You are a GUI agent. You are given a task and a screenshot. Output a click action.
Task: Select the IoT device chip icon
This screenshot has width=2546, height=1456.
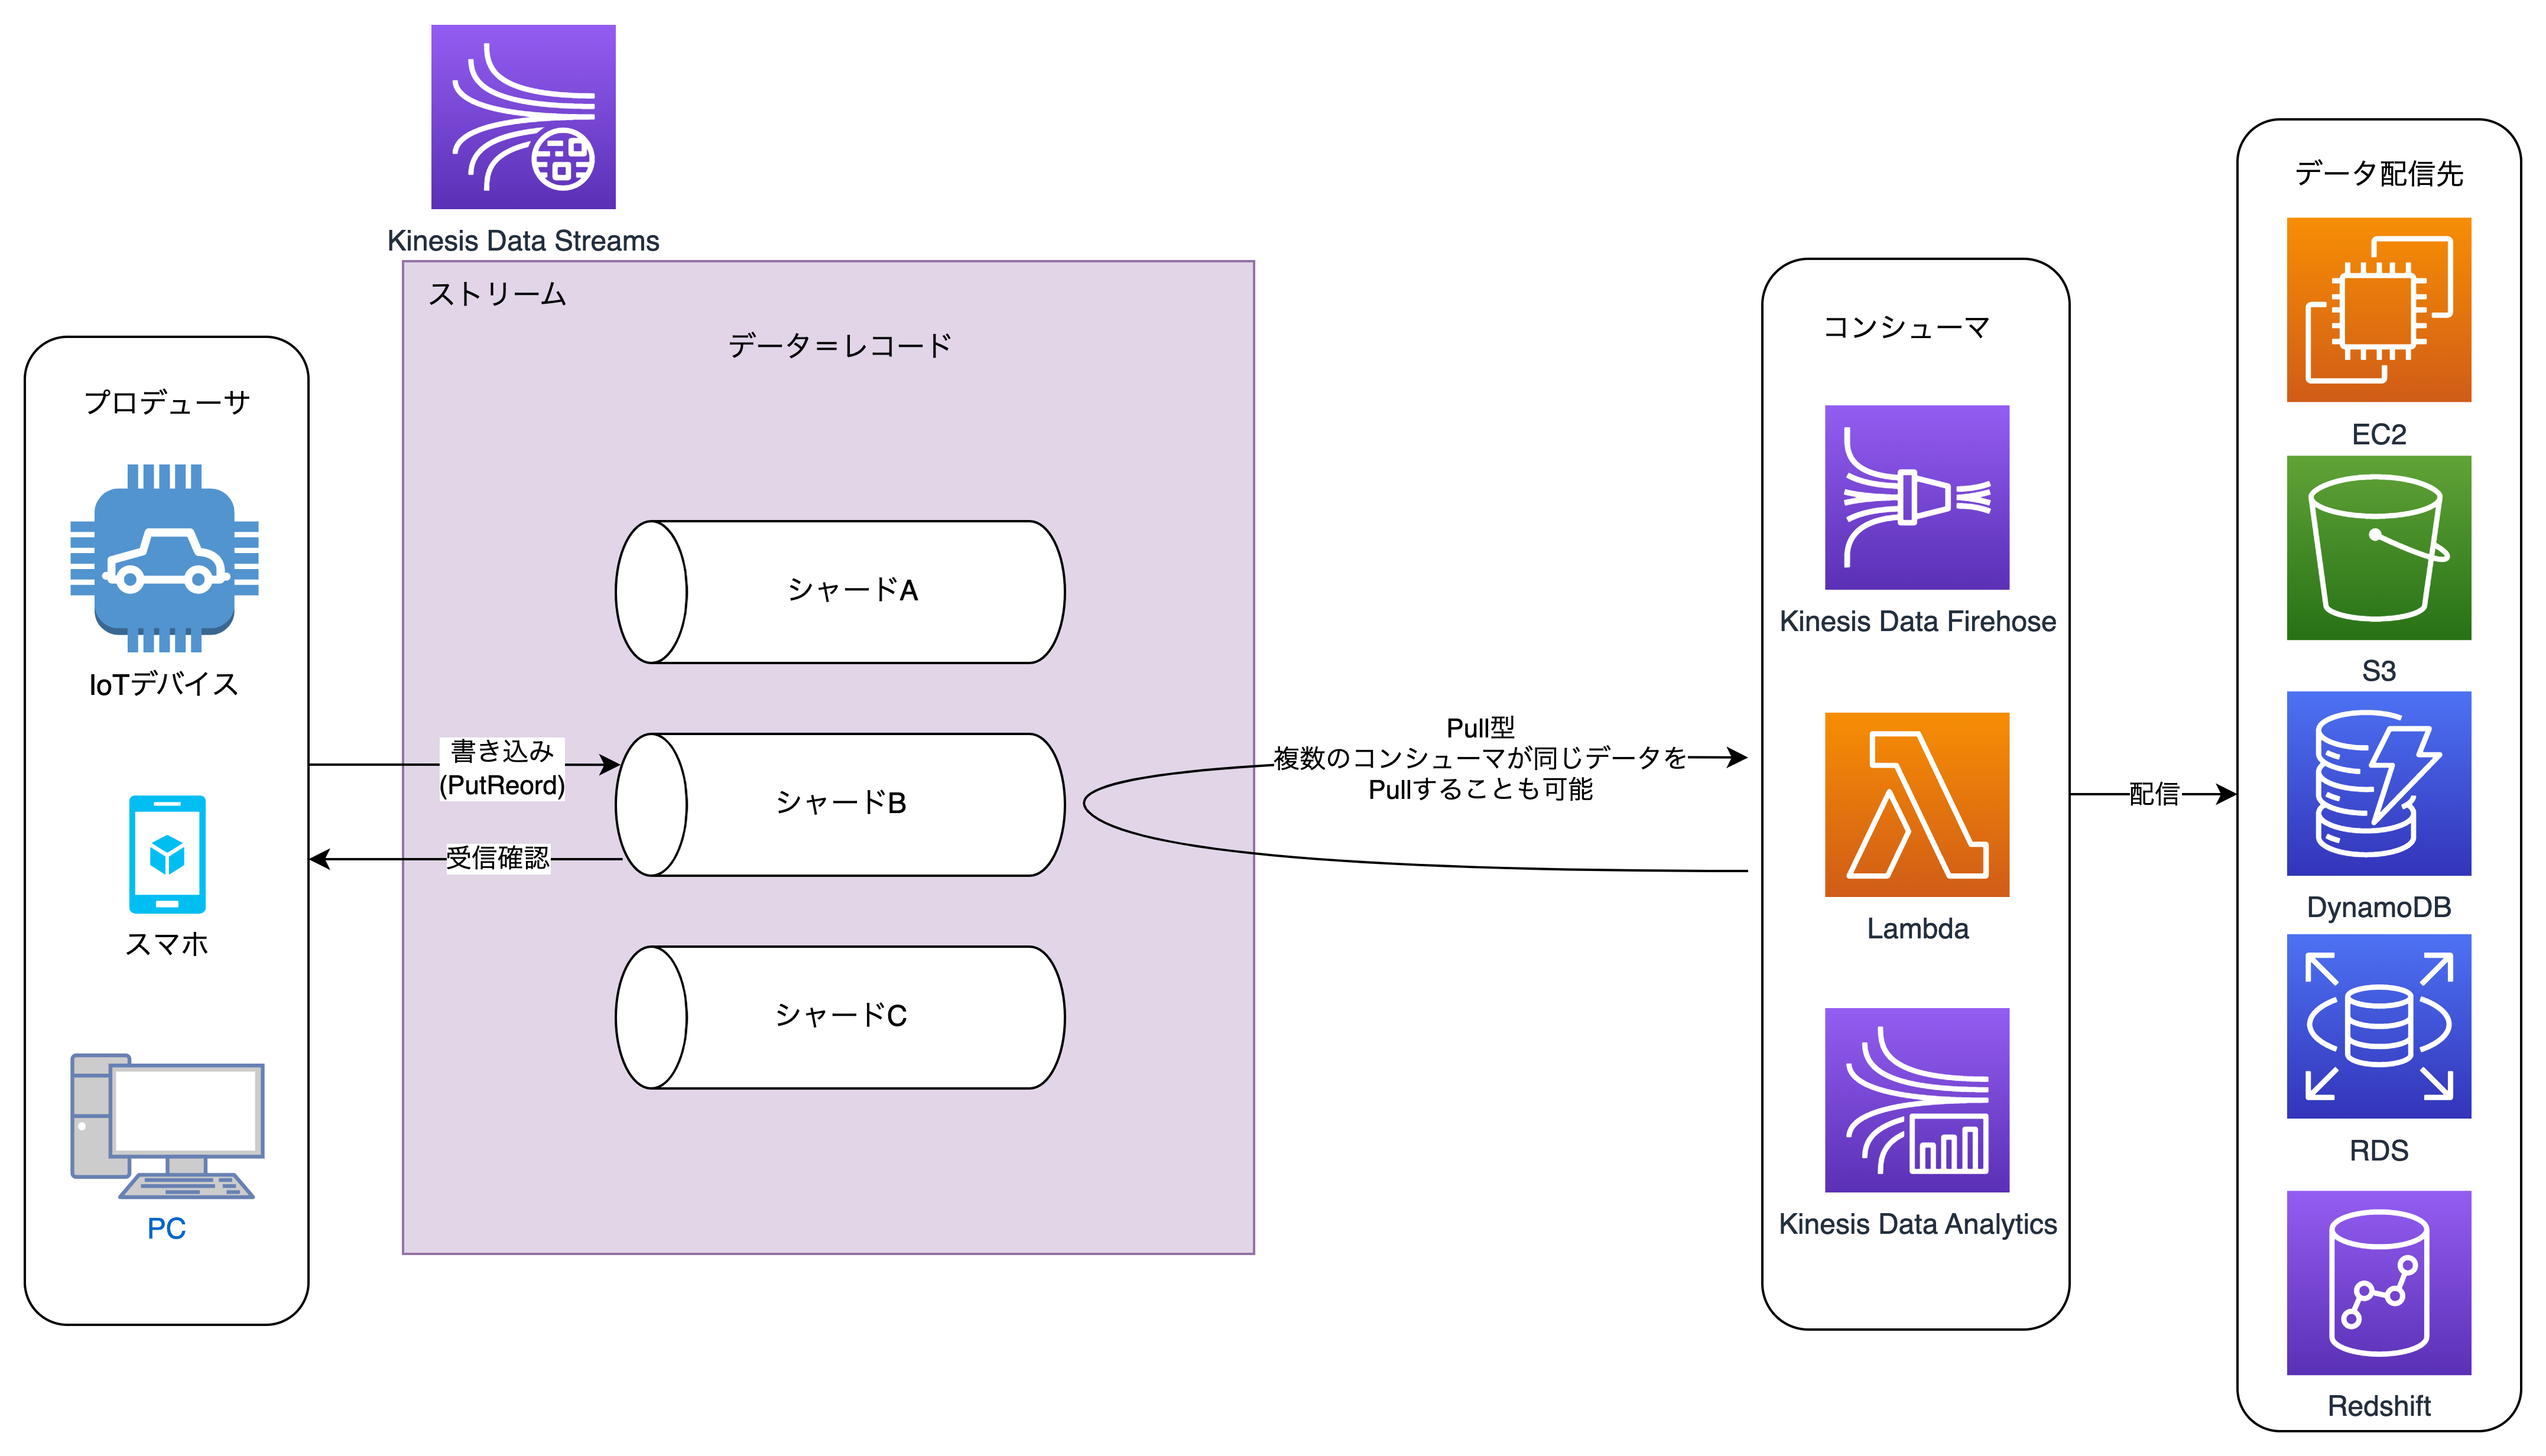click(x=164, y=558)
